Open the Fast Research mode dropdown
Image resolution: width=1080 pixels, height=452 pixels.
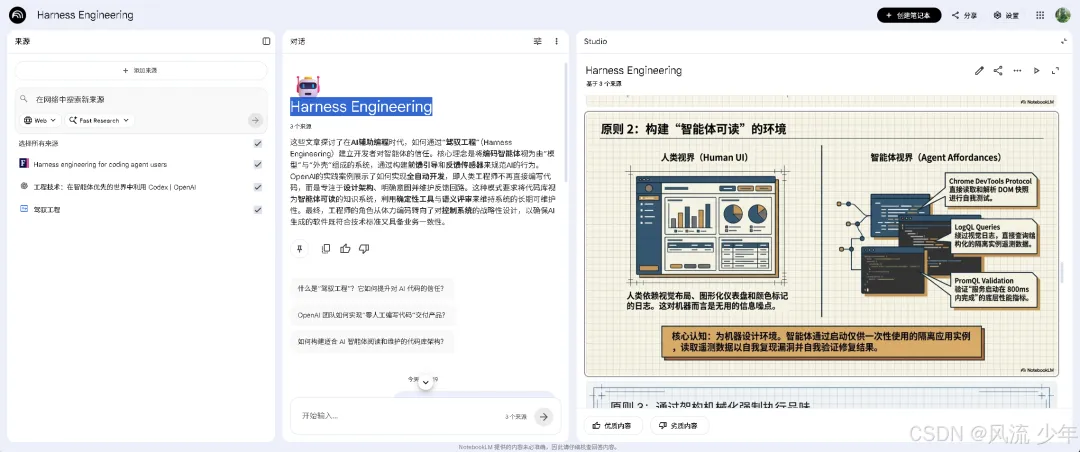pyautogui.click(x=99, y=120)
